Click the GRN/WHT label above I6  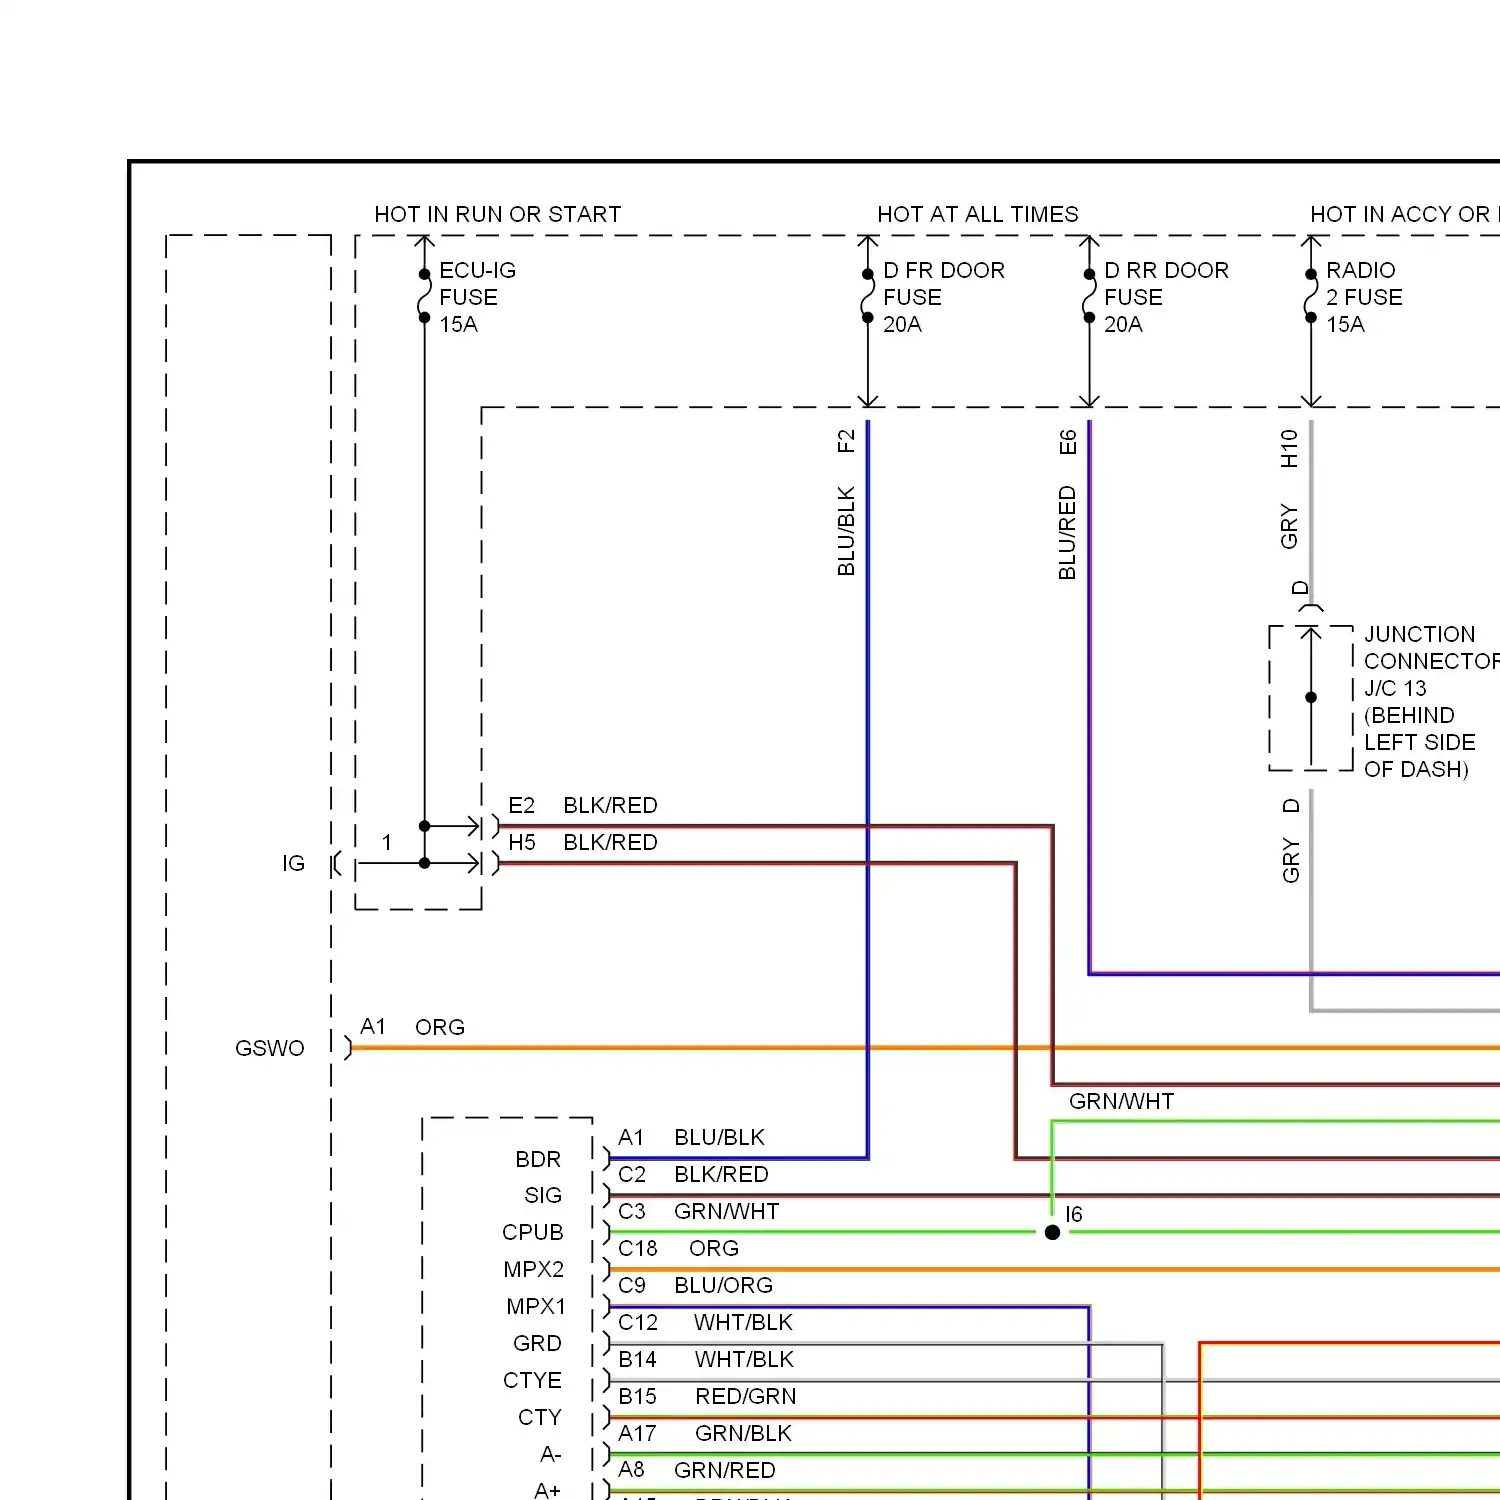1121,1101
